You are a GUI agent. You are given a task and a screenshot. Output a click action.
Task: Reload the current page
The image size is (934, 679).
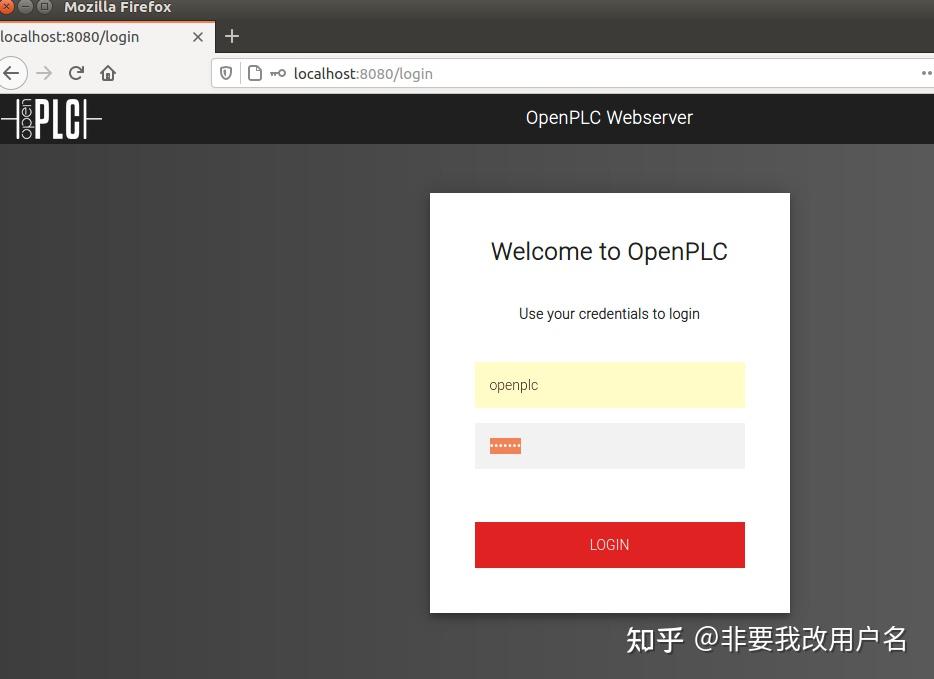[x=76, y=73]
